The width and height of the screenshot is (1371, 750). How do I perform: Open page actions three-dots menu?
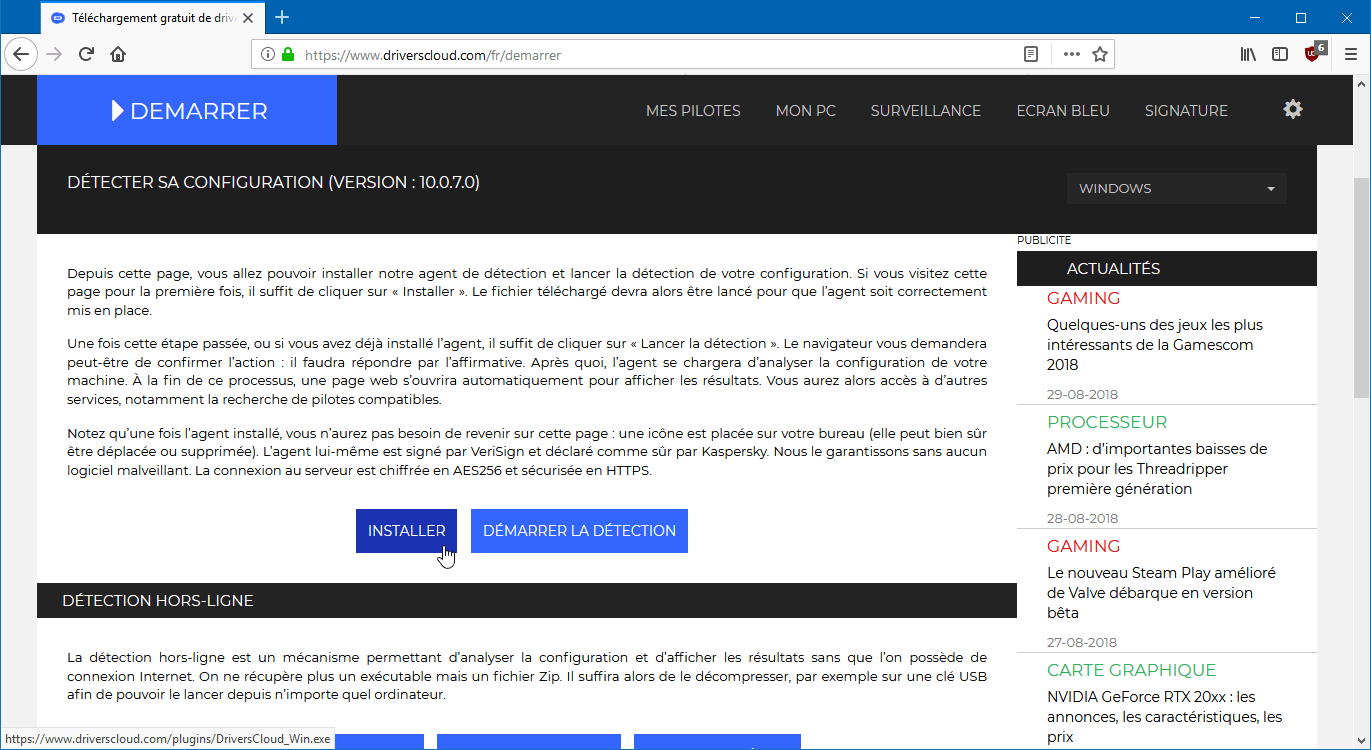click(x=1071, y=55)
